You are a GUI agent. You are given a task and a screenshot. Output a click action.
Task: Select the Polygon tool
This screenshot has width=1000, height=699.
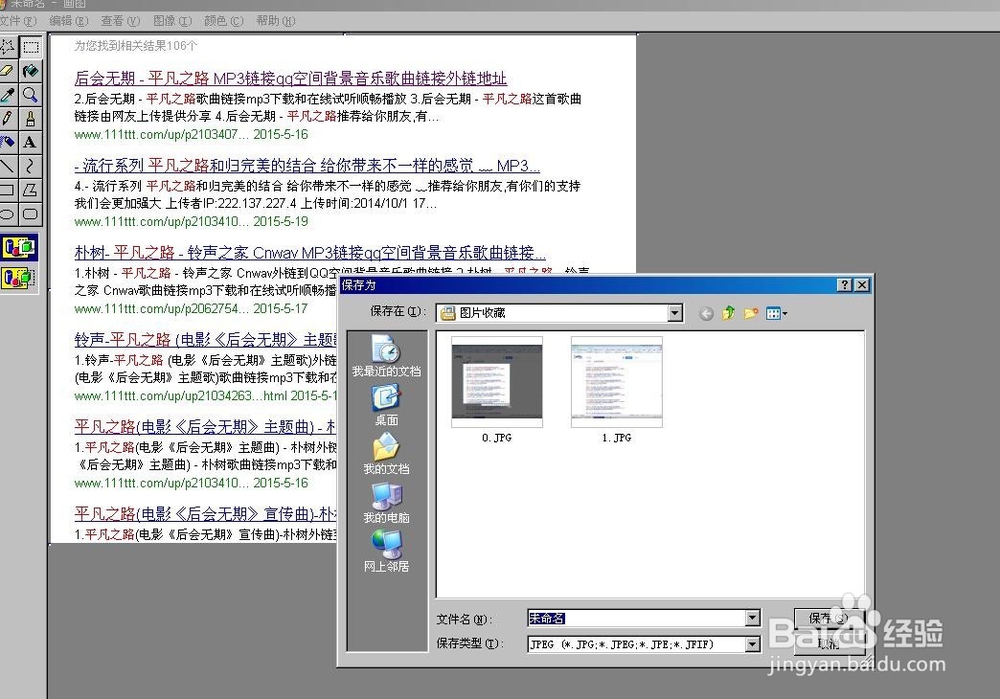(x=31, y=189)
